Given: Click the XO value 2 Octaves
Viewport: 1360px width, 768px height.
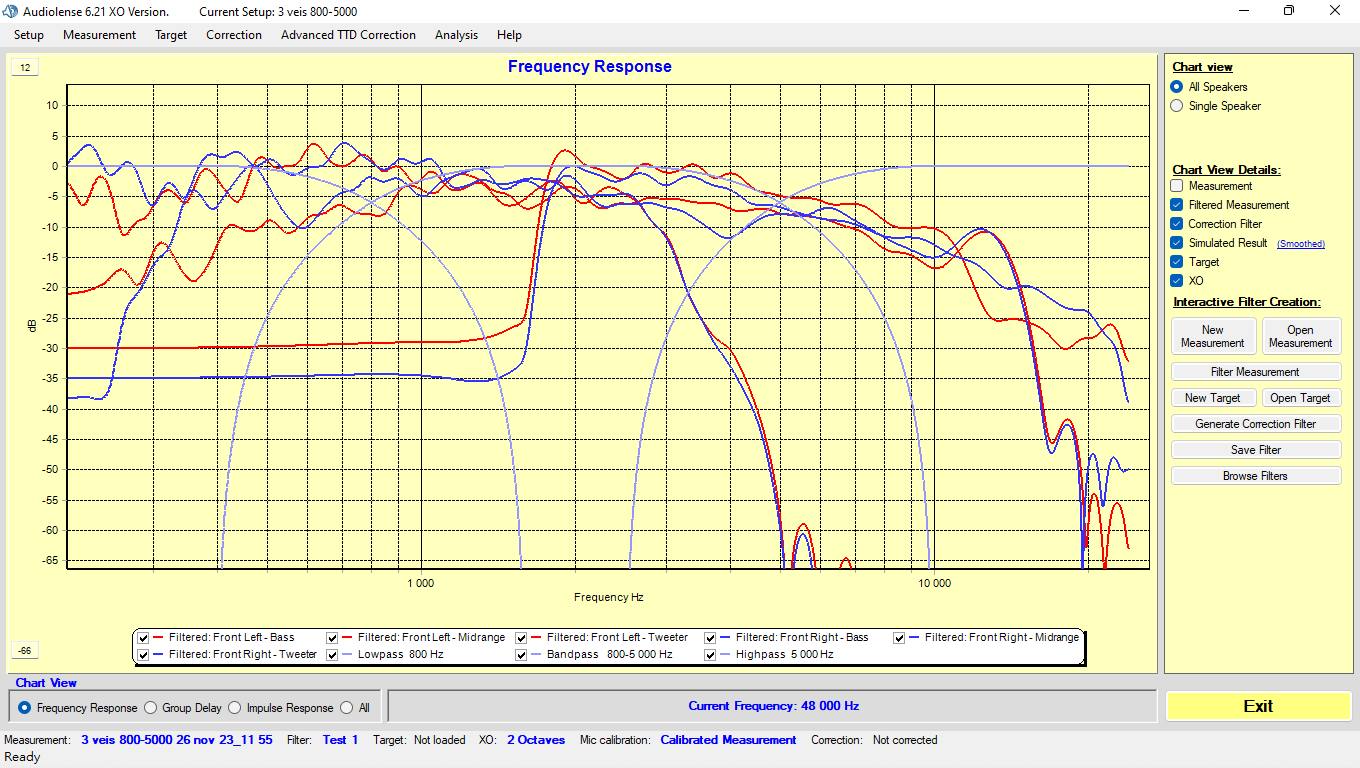Looking at the screenshot, I should coord(536,740).
